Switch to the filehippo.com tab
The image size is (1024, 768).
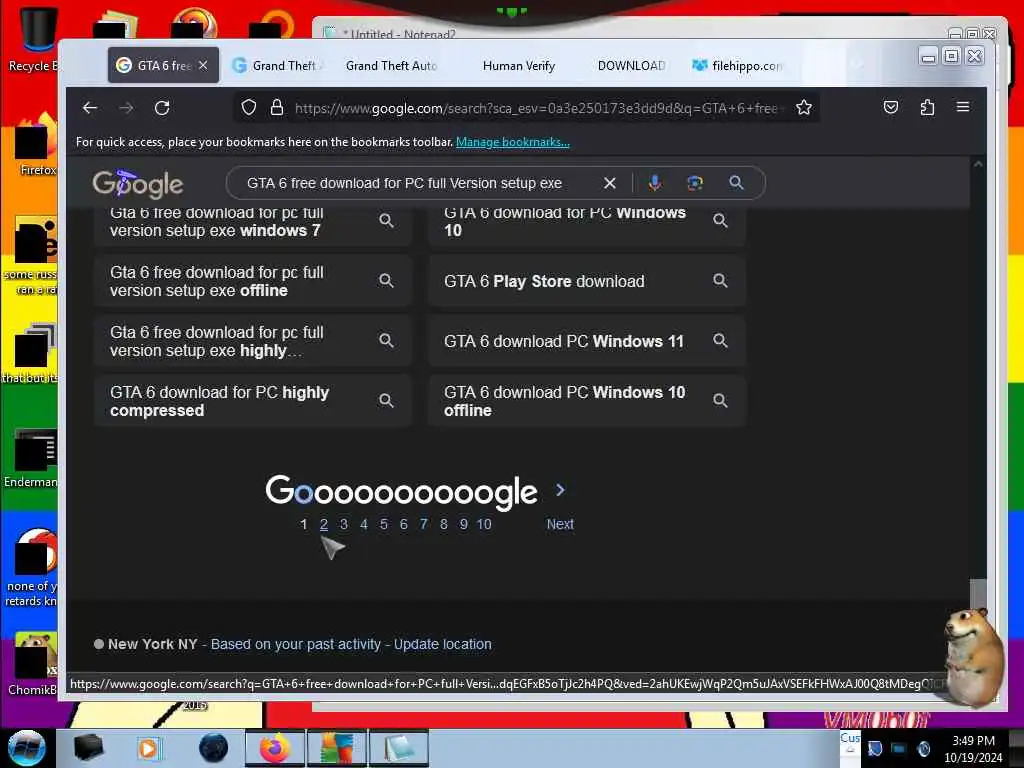tap(738, 65)
